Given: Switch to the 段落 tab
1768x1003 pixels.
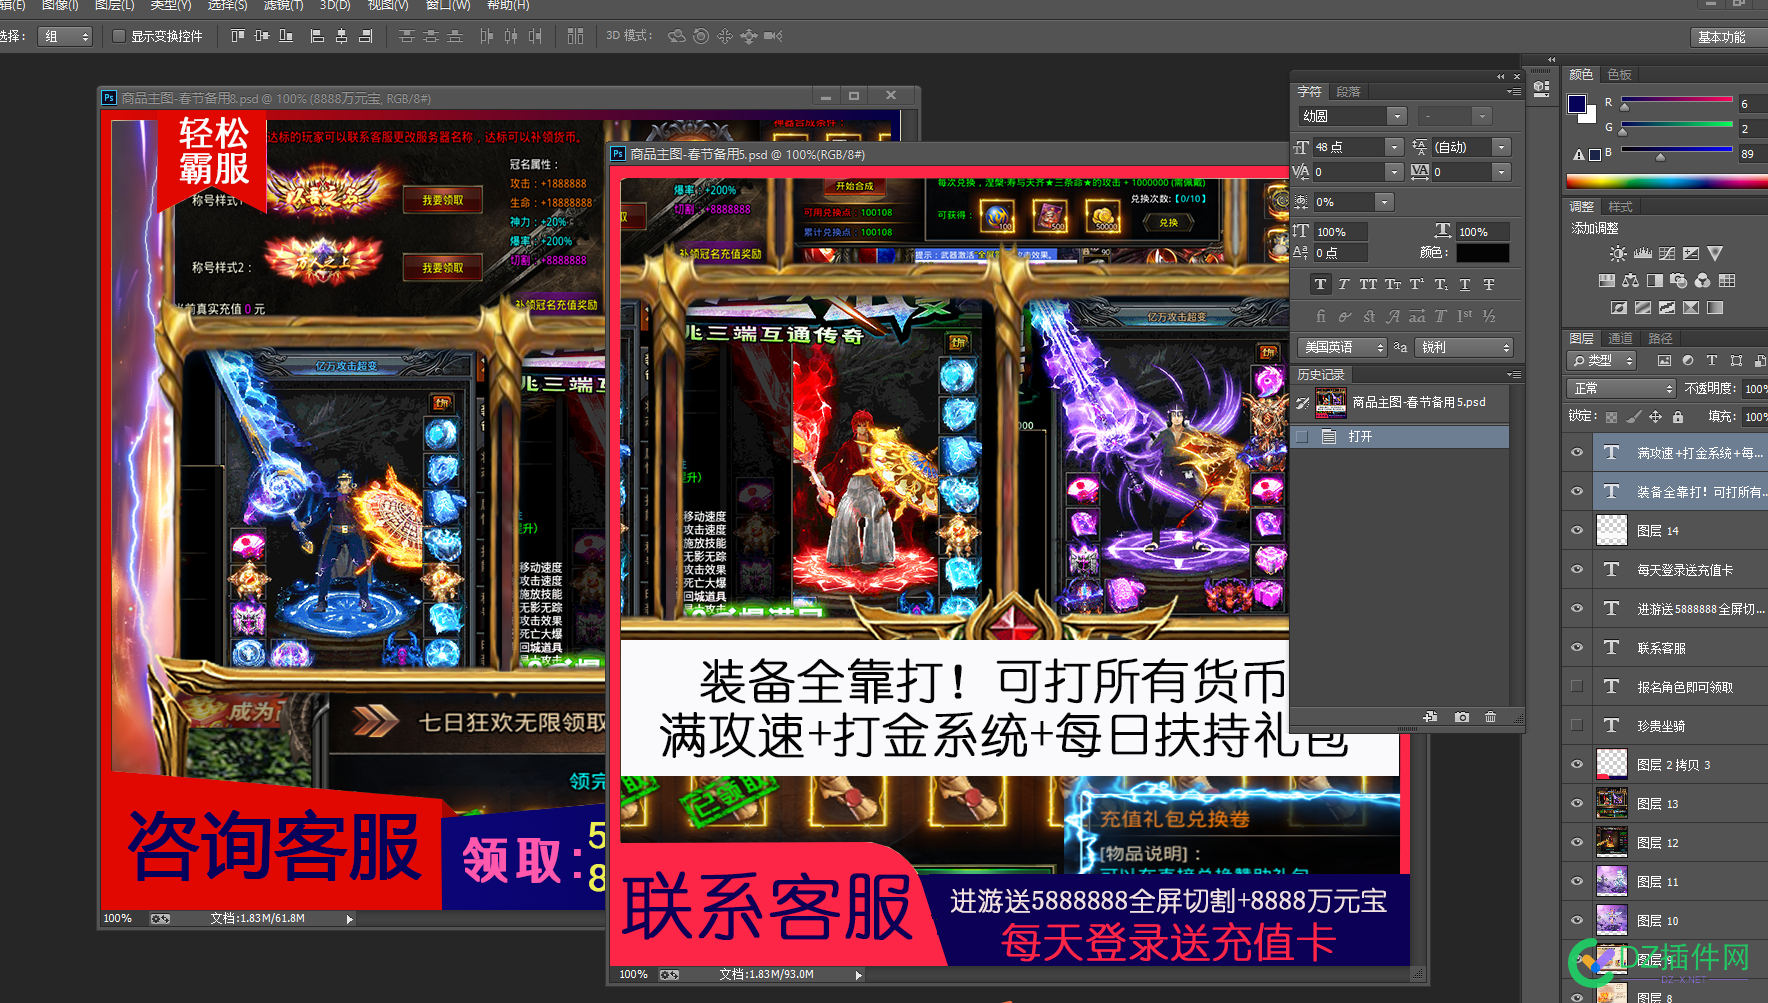Looking at the screenshot, I should (1348, 92).
